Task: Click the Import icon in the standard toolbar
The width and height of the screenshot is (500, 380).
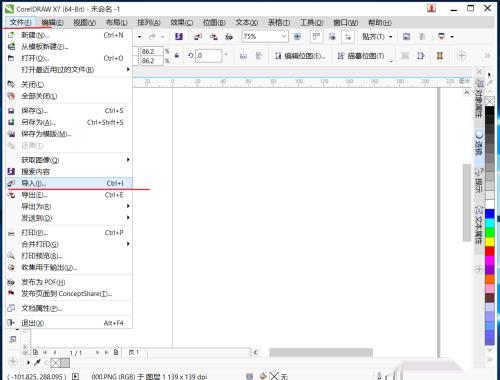Action: [x=198, y=37]
